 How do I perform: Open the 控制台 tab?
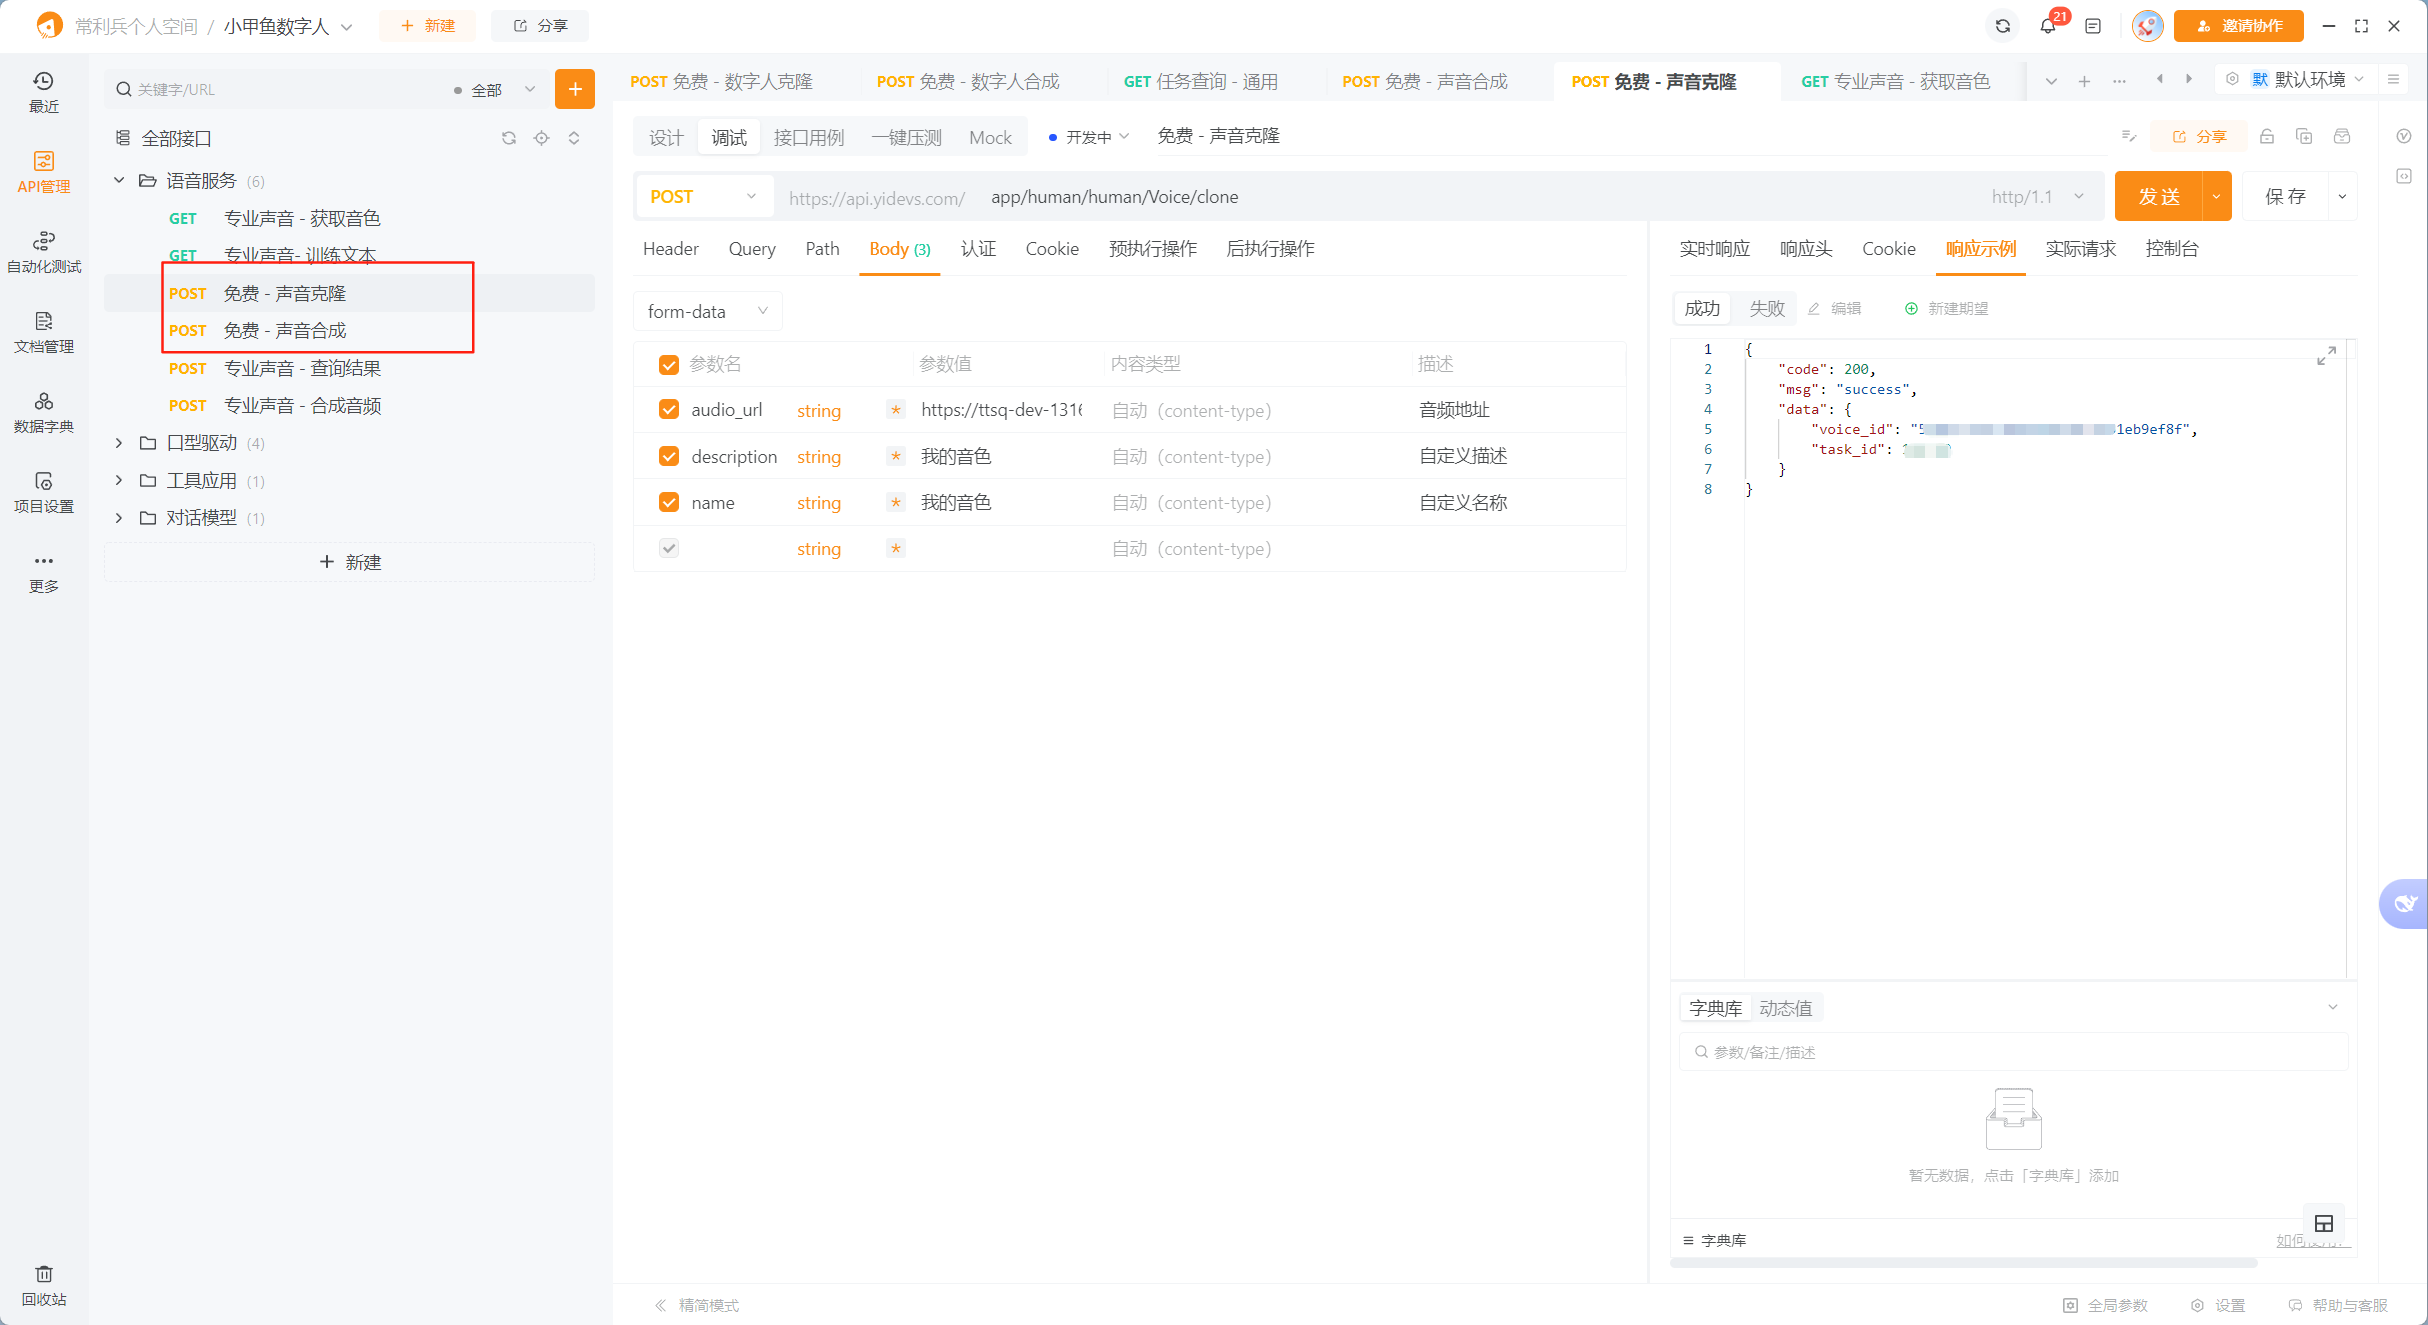point(2171,249)
